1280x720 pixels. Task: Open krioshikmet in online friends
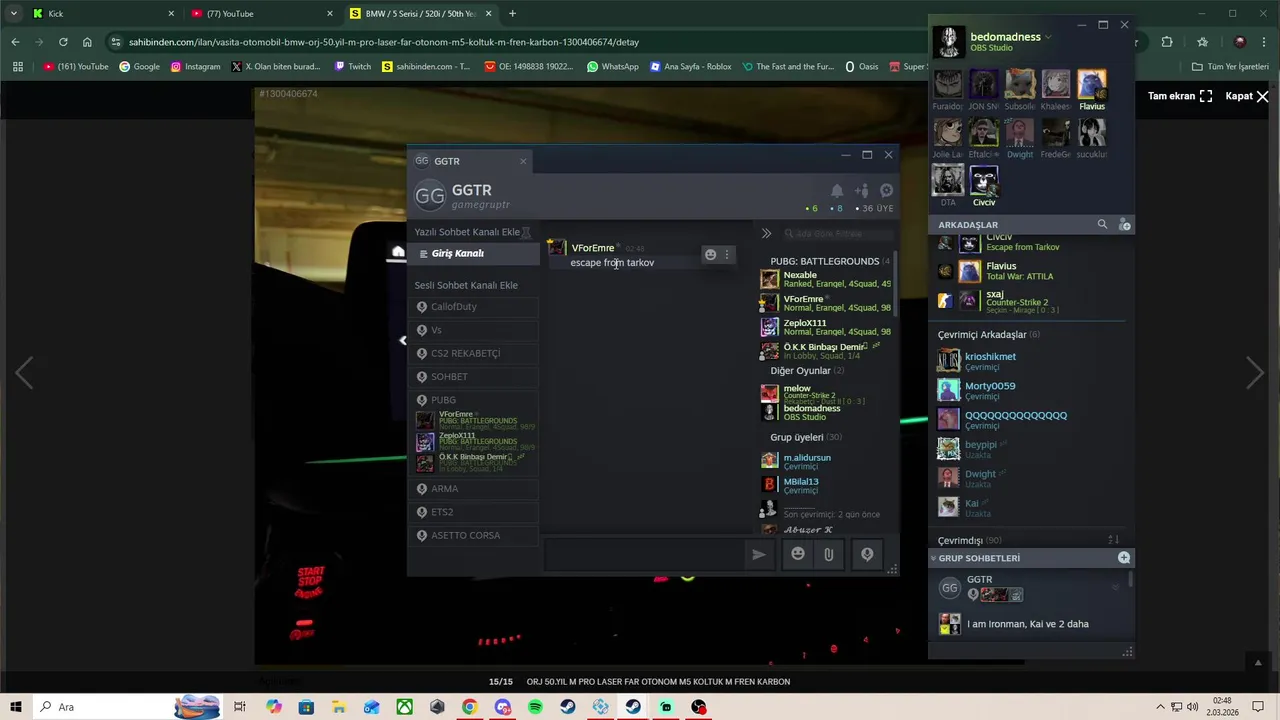[x=1030, y=361]
